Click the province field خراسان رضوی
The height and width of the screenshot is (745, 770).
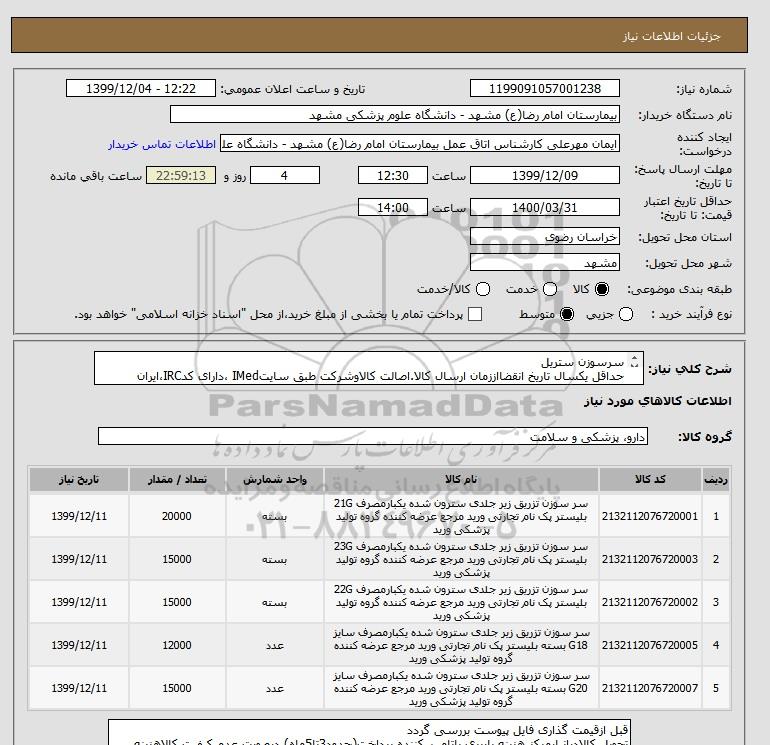tap(545, 237)
